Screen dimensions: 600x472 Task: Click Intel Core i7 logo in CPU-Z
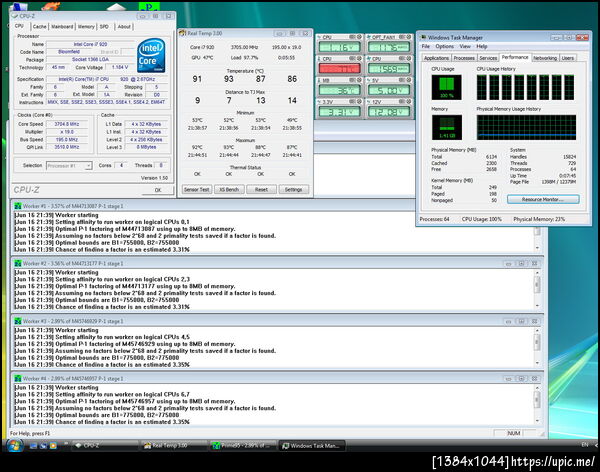pos(152,56)
